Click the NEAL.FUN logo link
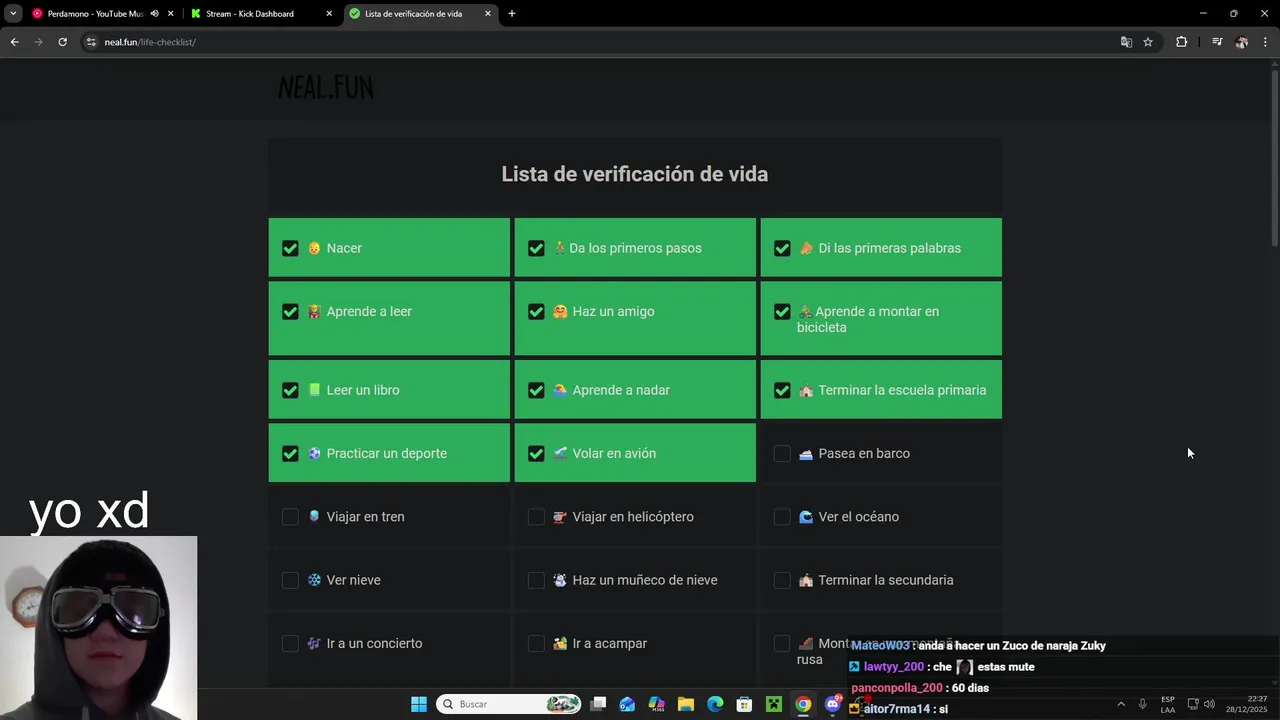This screenshot has width=1280, height=720. click(326, 88)
